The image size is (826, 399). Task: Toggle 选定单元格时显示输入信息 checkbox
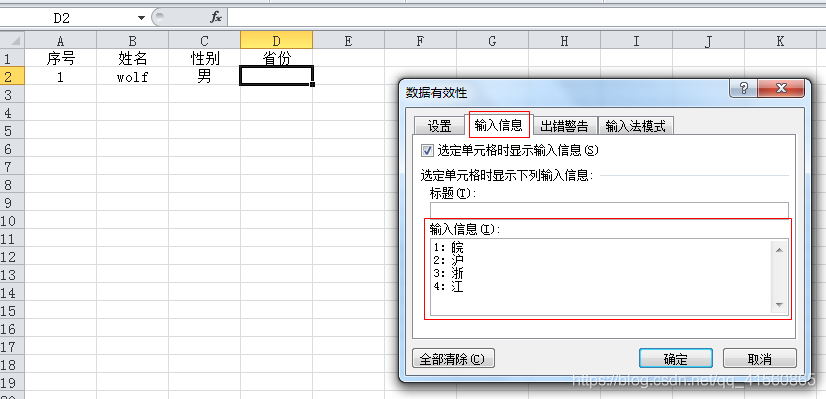pyautogui.click(x=427, y=151)
